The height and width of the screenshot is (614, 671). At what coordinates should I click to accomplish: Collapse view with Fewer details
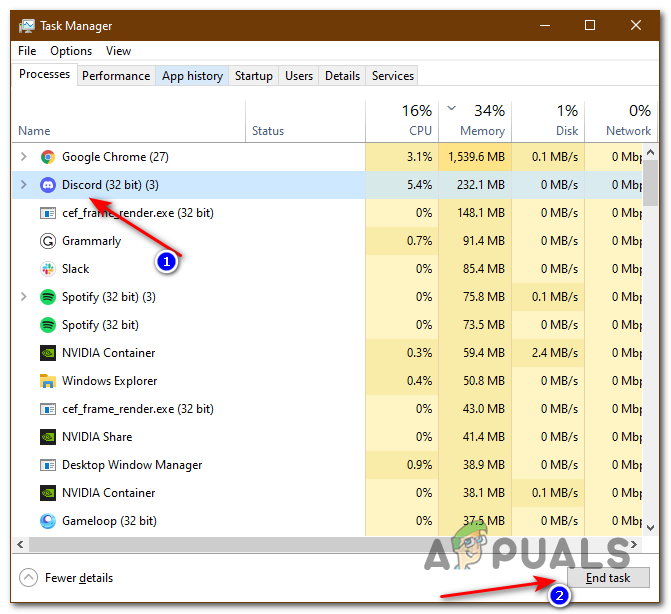(66, 578)
